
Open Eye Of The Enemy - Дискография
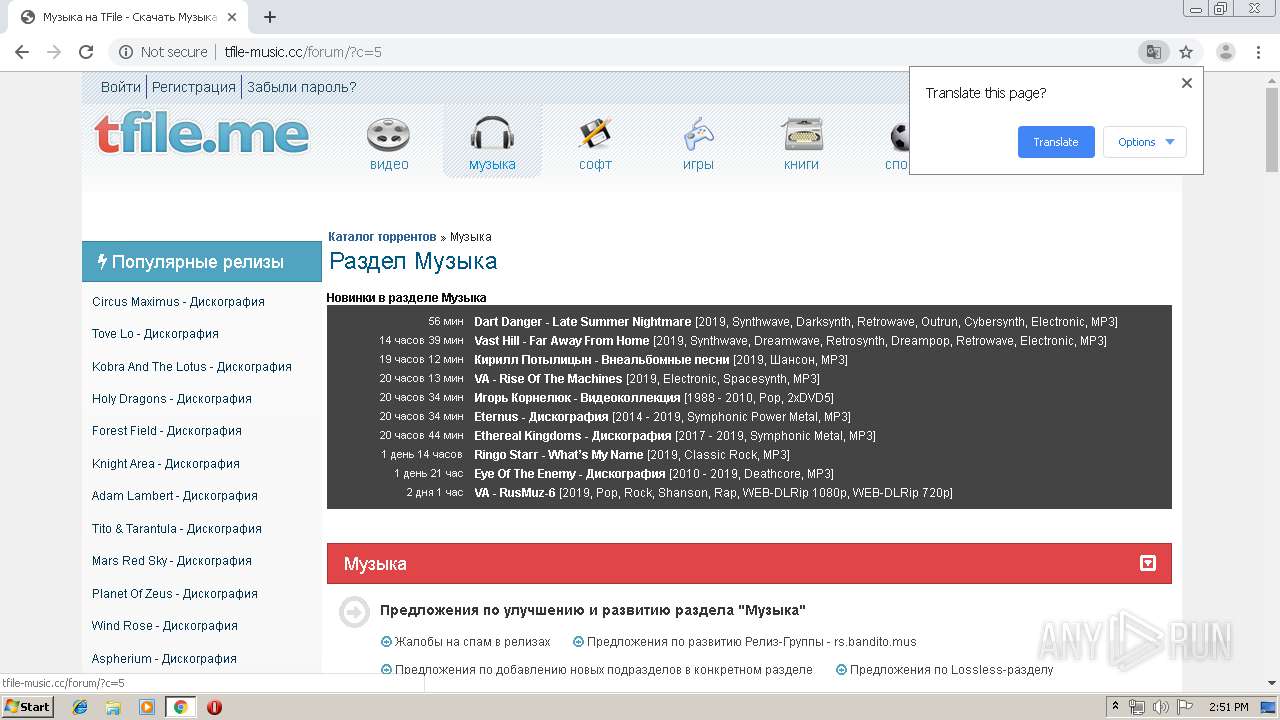click(x=570, y=474)
